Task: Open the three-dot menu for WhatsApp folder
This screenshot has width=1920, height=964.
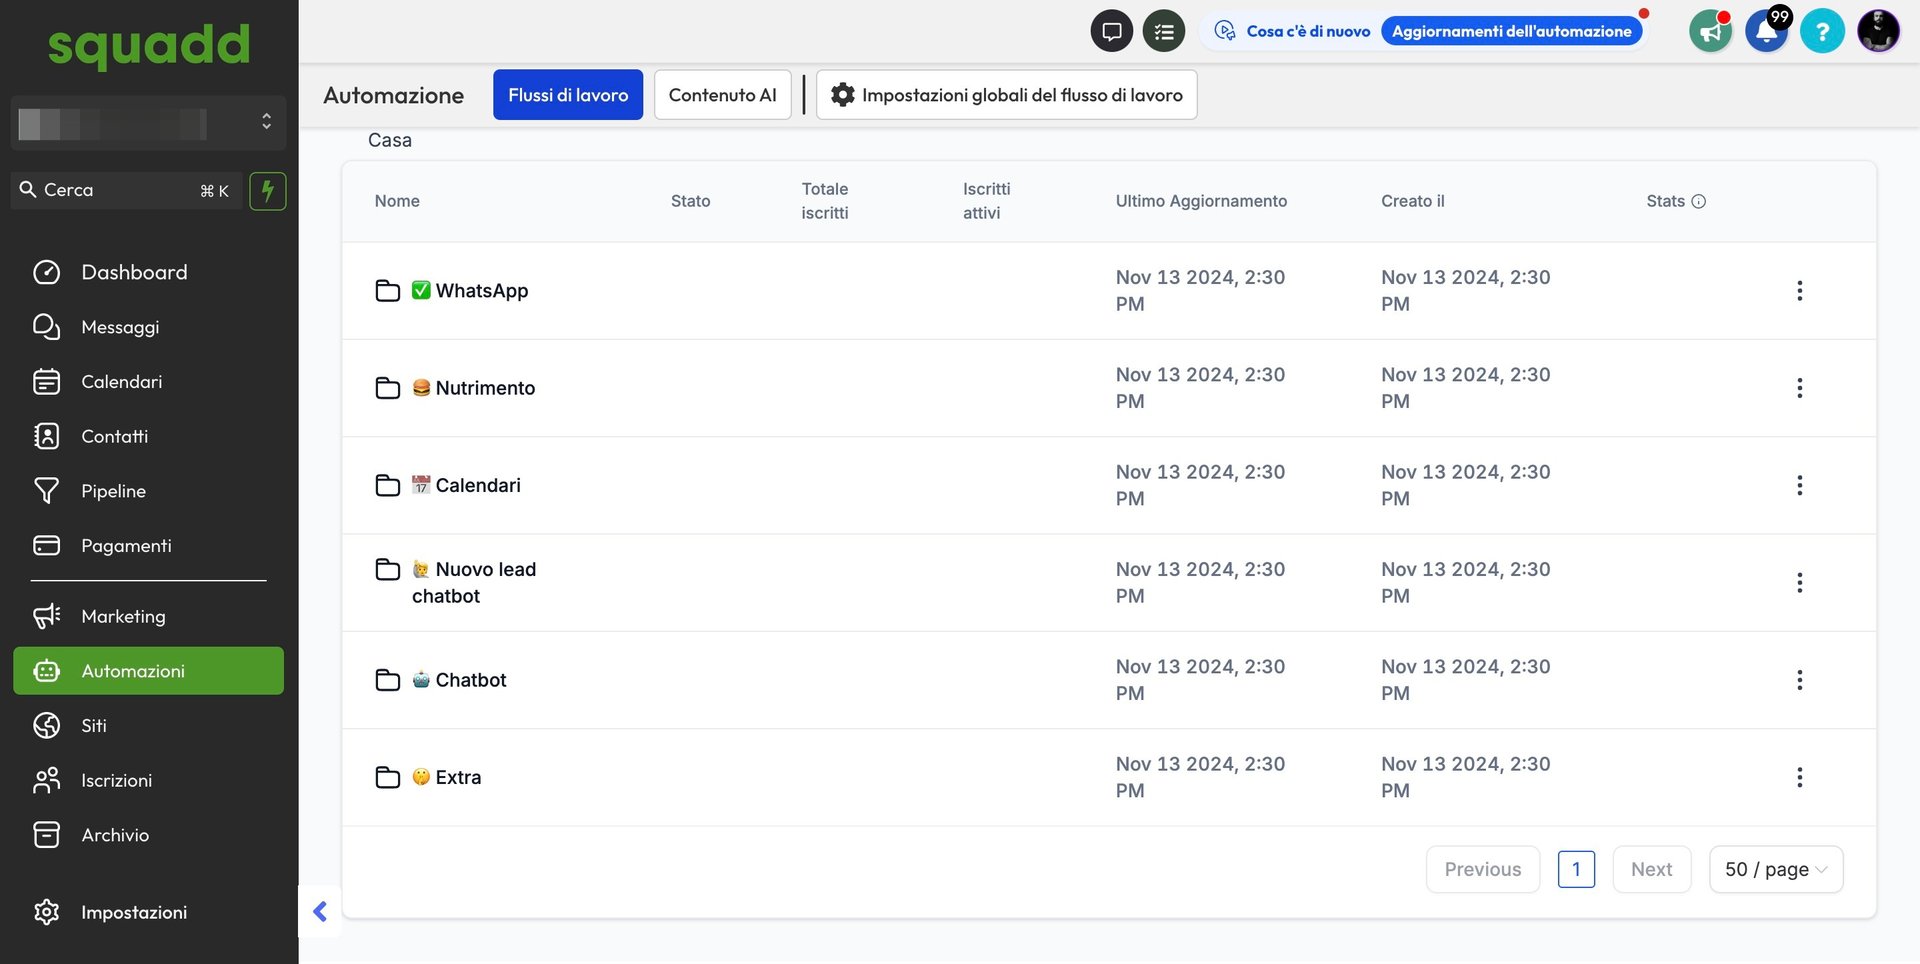Action: click(1799, 291)
